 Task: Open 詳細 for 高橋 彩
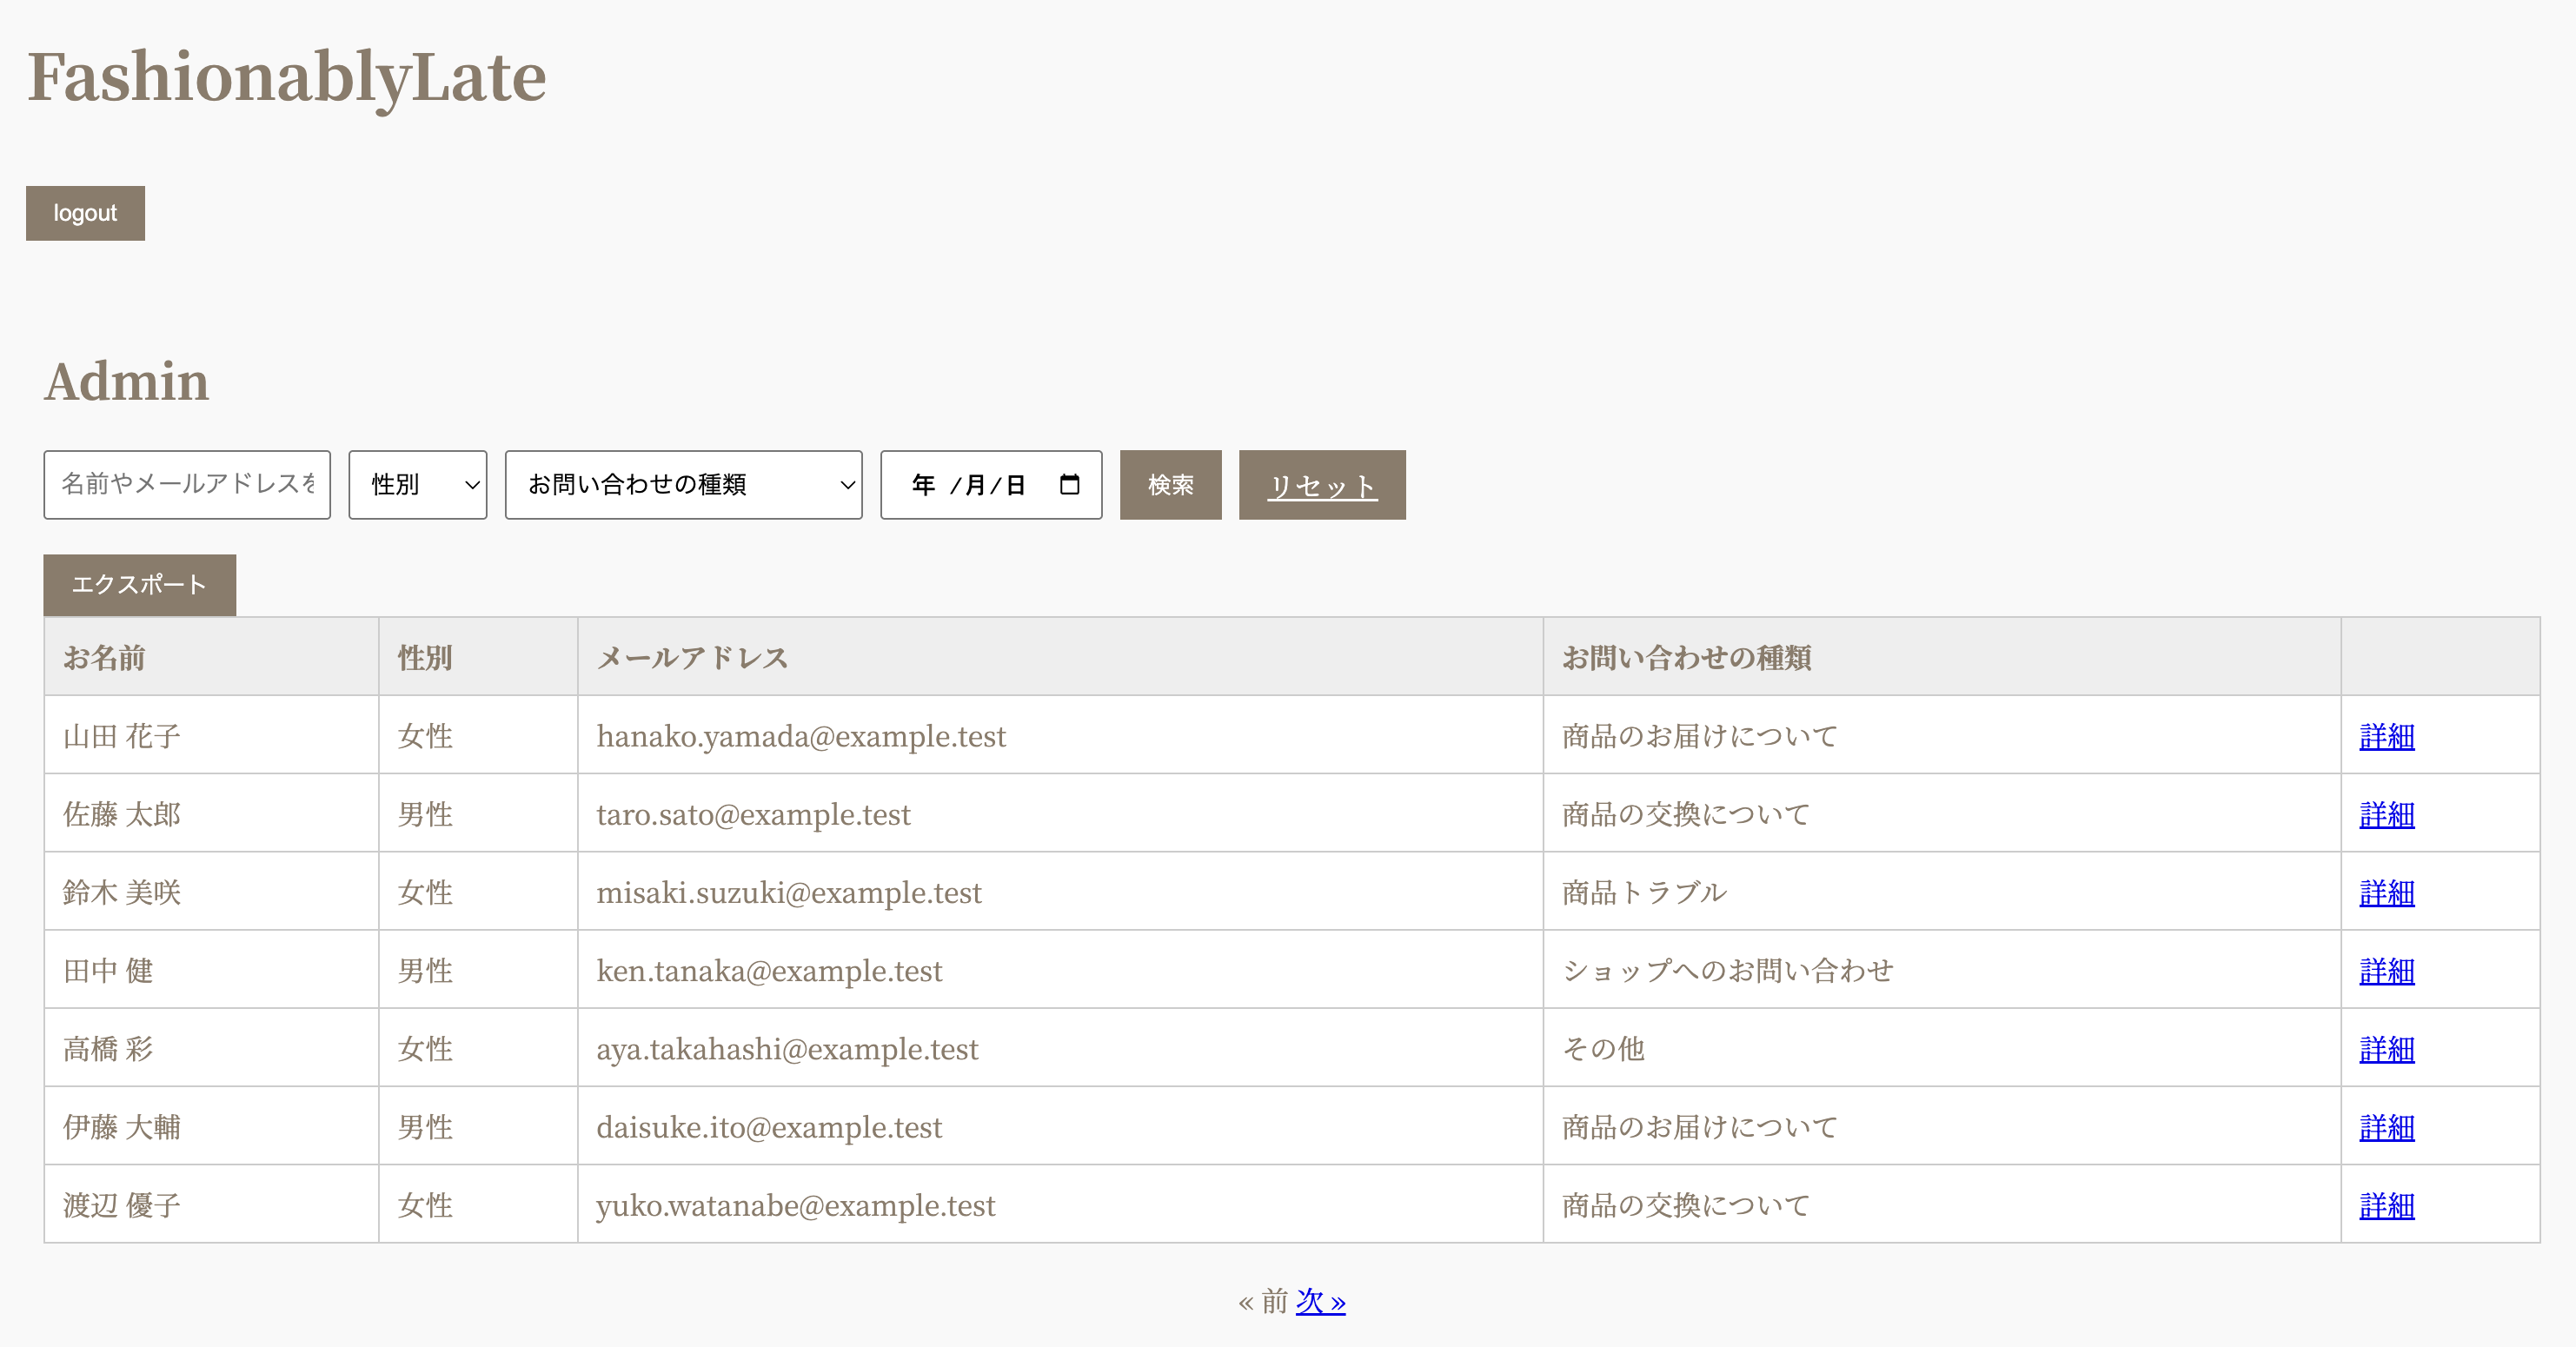2386,1049
